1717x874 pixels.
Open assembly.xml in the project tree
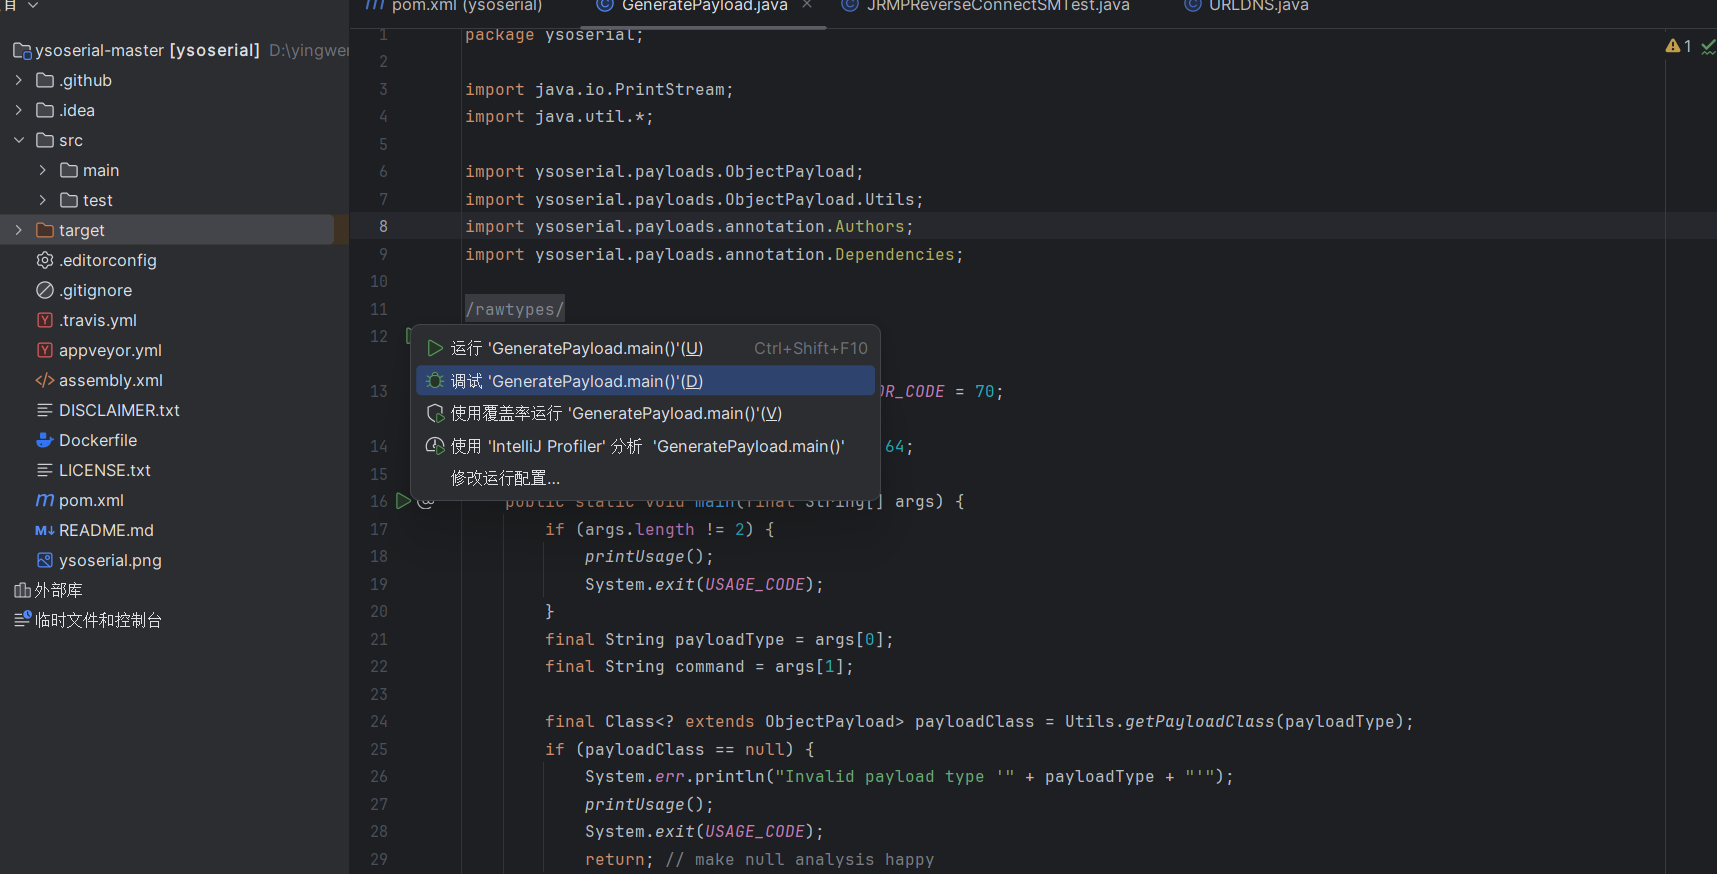[111, 380]
